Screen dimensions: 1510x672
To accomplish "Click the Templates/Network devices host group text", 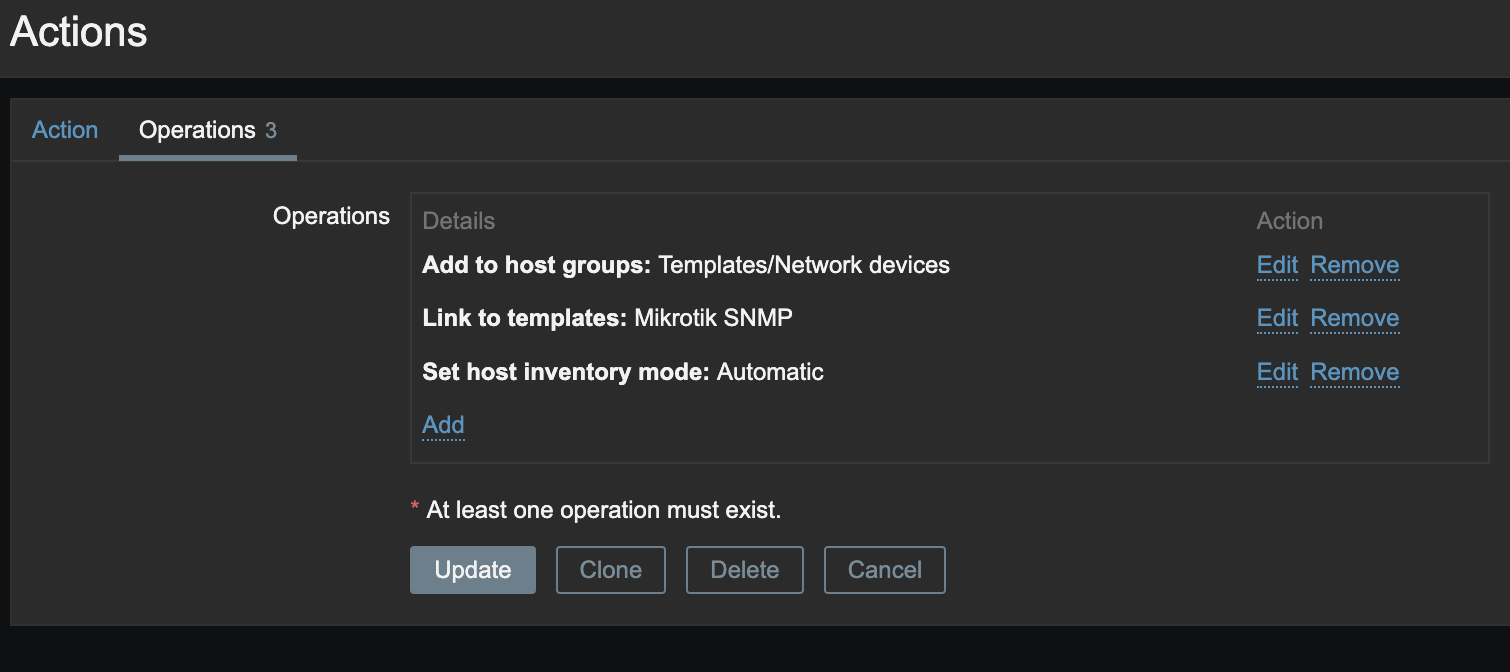I will click(x=804, y=265).
